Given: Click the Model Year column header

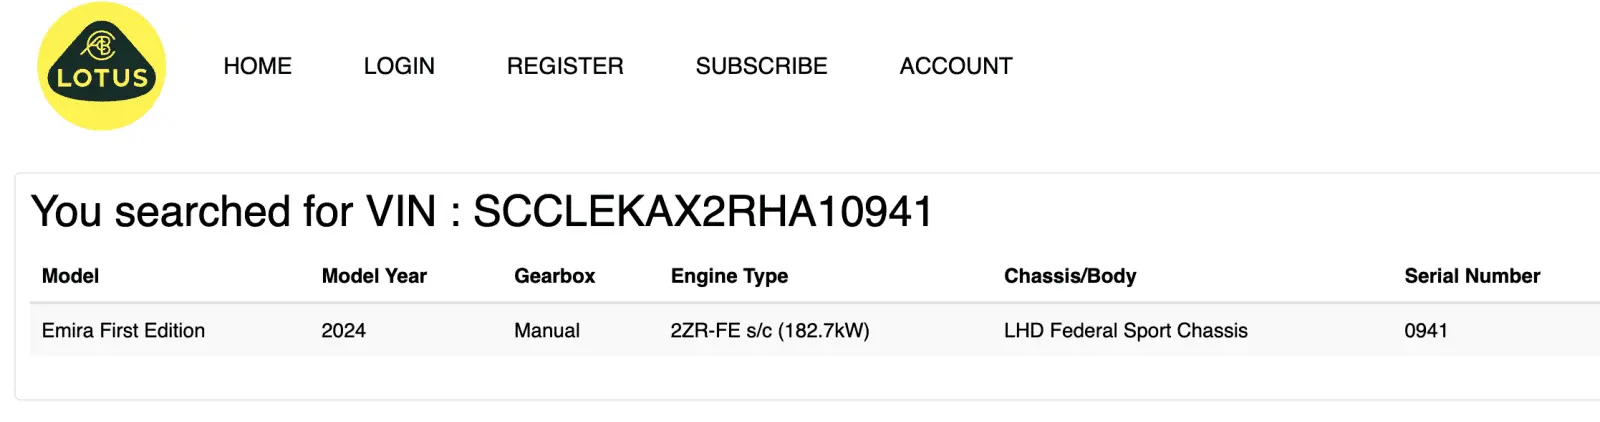Looking at the screenshot, I should point(374,276).
